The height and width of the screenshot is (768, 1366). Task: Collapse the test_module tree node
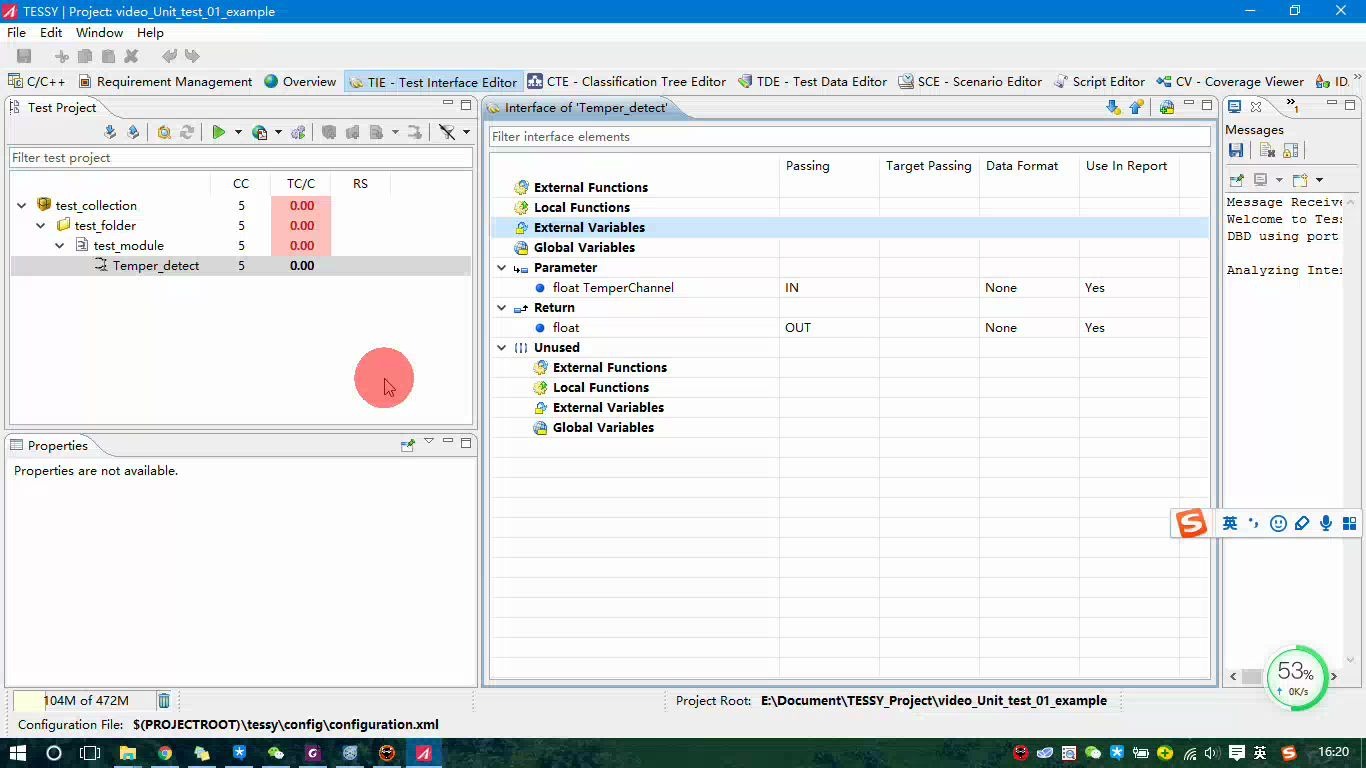pos(60,246)
